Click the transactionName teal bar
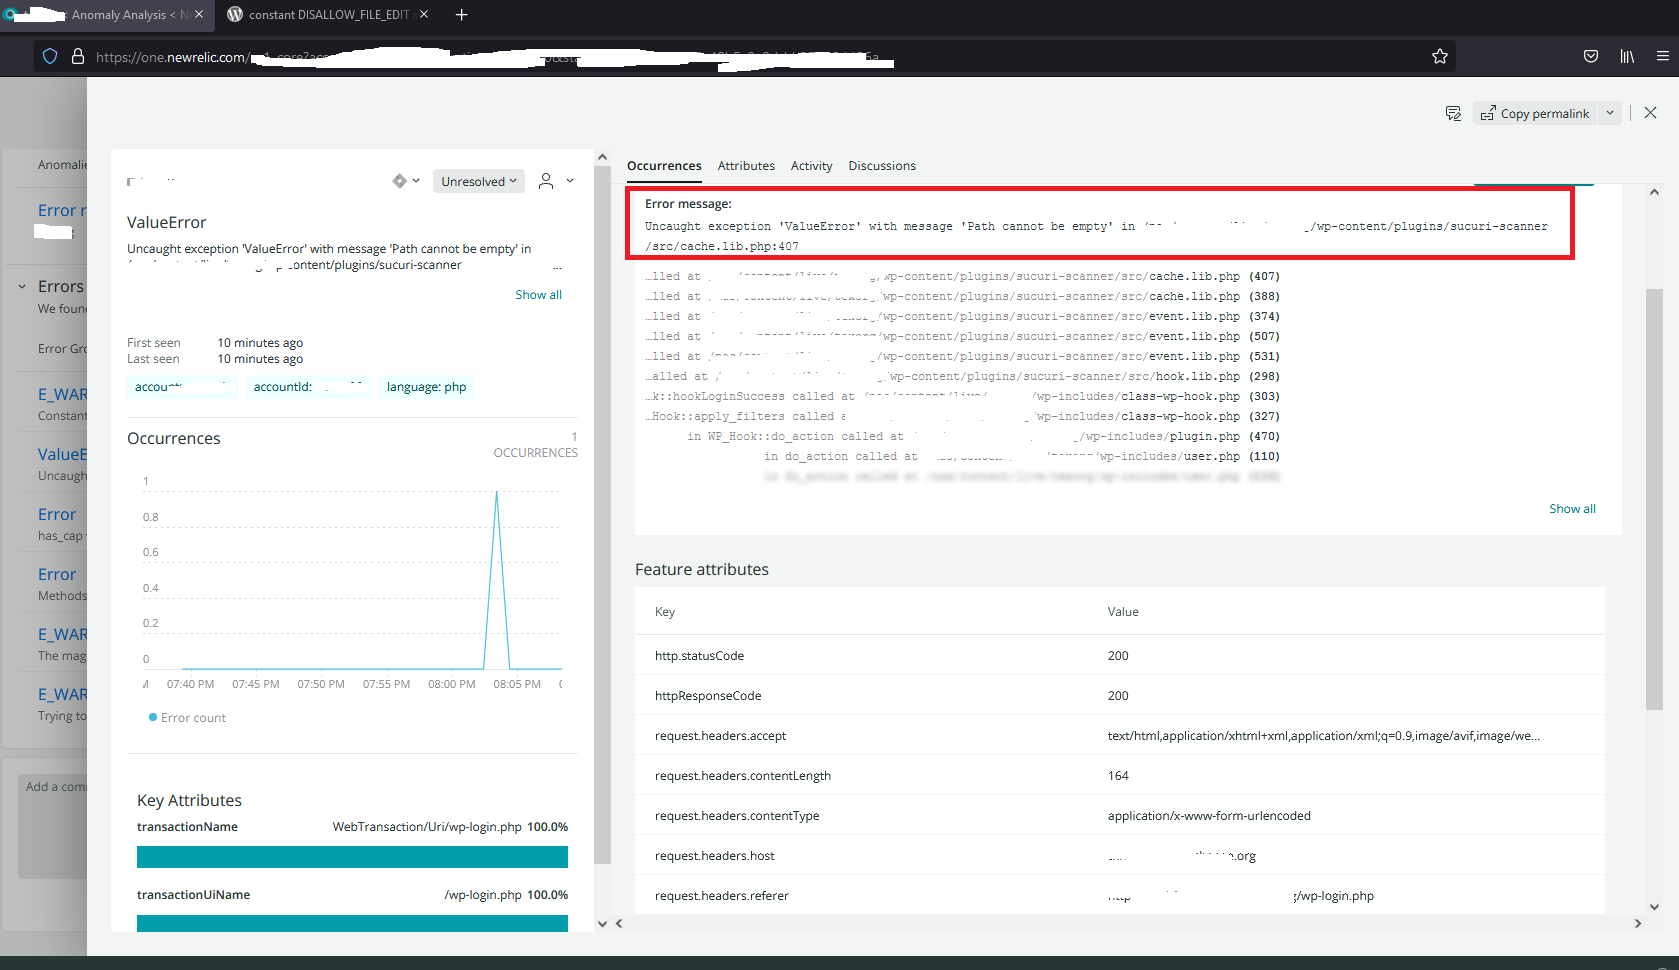Image resolution: width=1679 pixels, height=970 pixels. [x=352, y=857]
